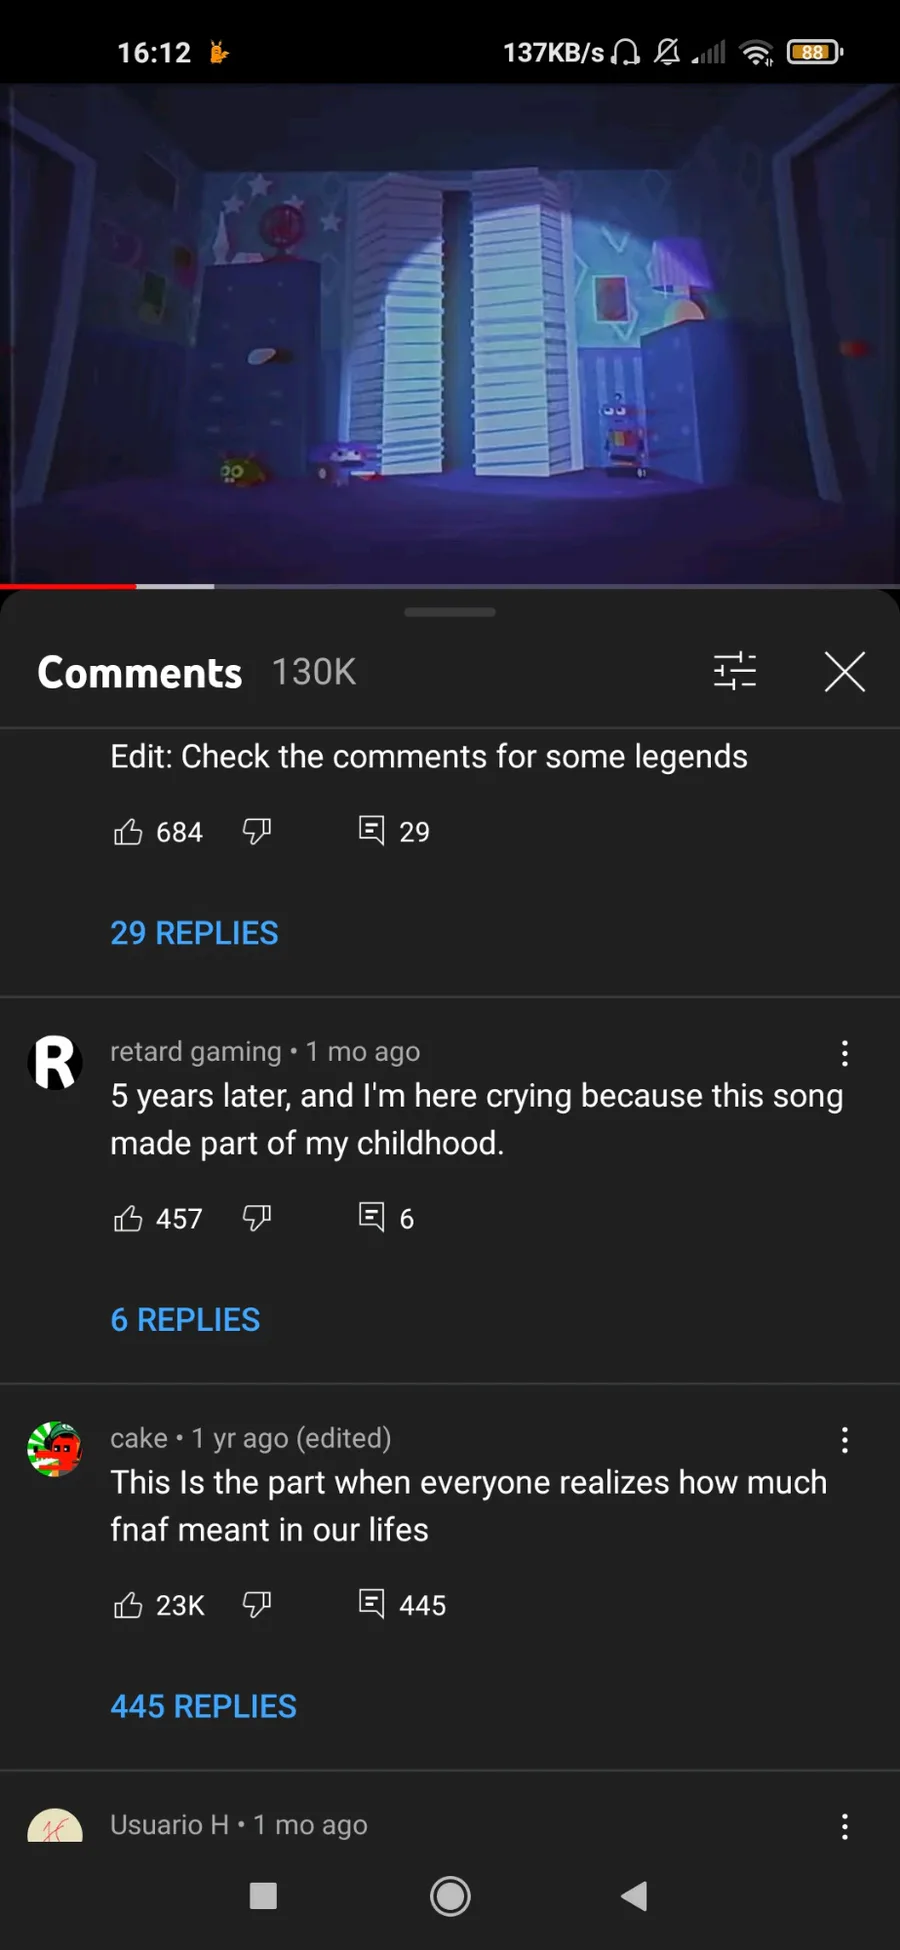
Task: Tap the reply icon showing 29
Action: [x=372, y=831]
